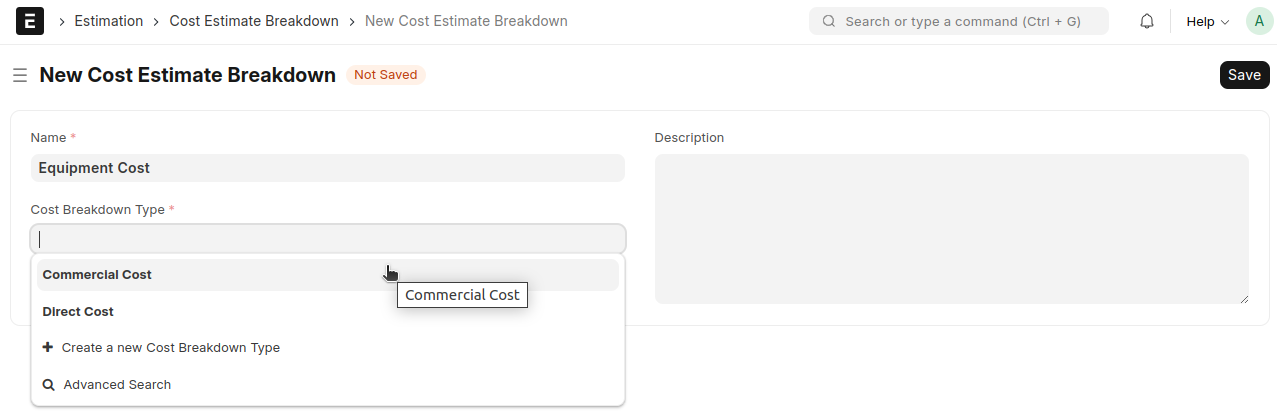Viewport: 1277px width, 420px height.
Task: Select Commercial Cost from dropdown list
Action: 97,275
